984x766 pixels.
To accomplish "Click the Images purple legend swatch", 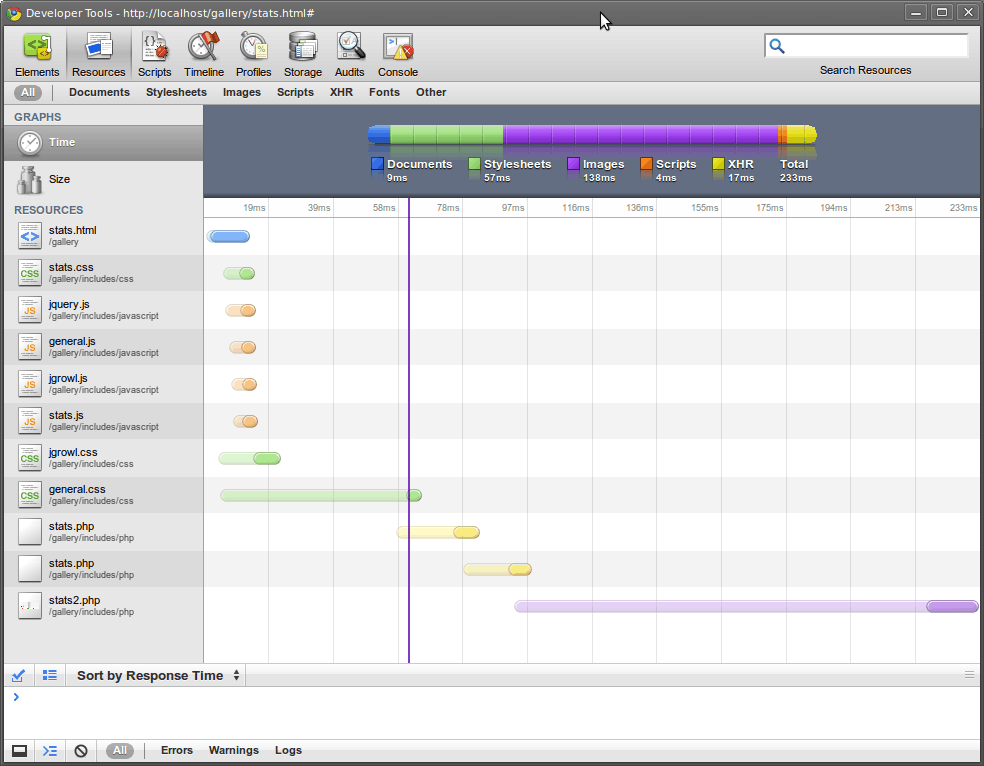I will tap(573, 164).
